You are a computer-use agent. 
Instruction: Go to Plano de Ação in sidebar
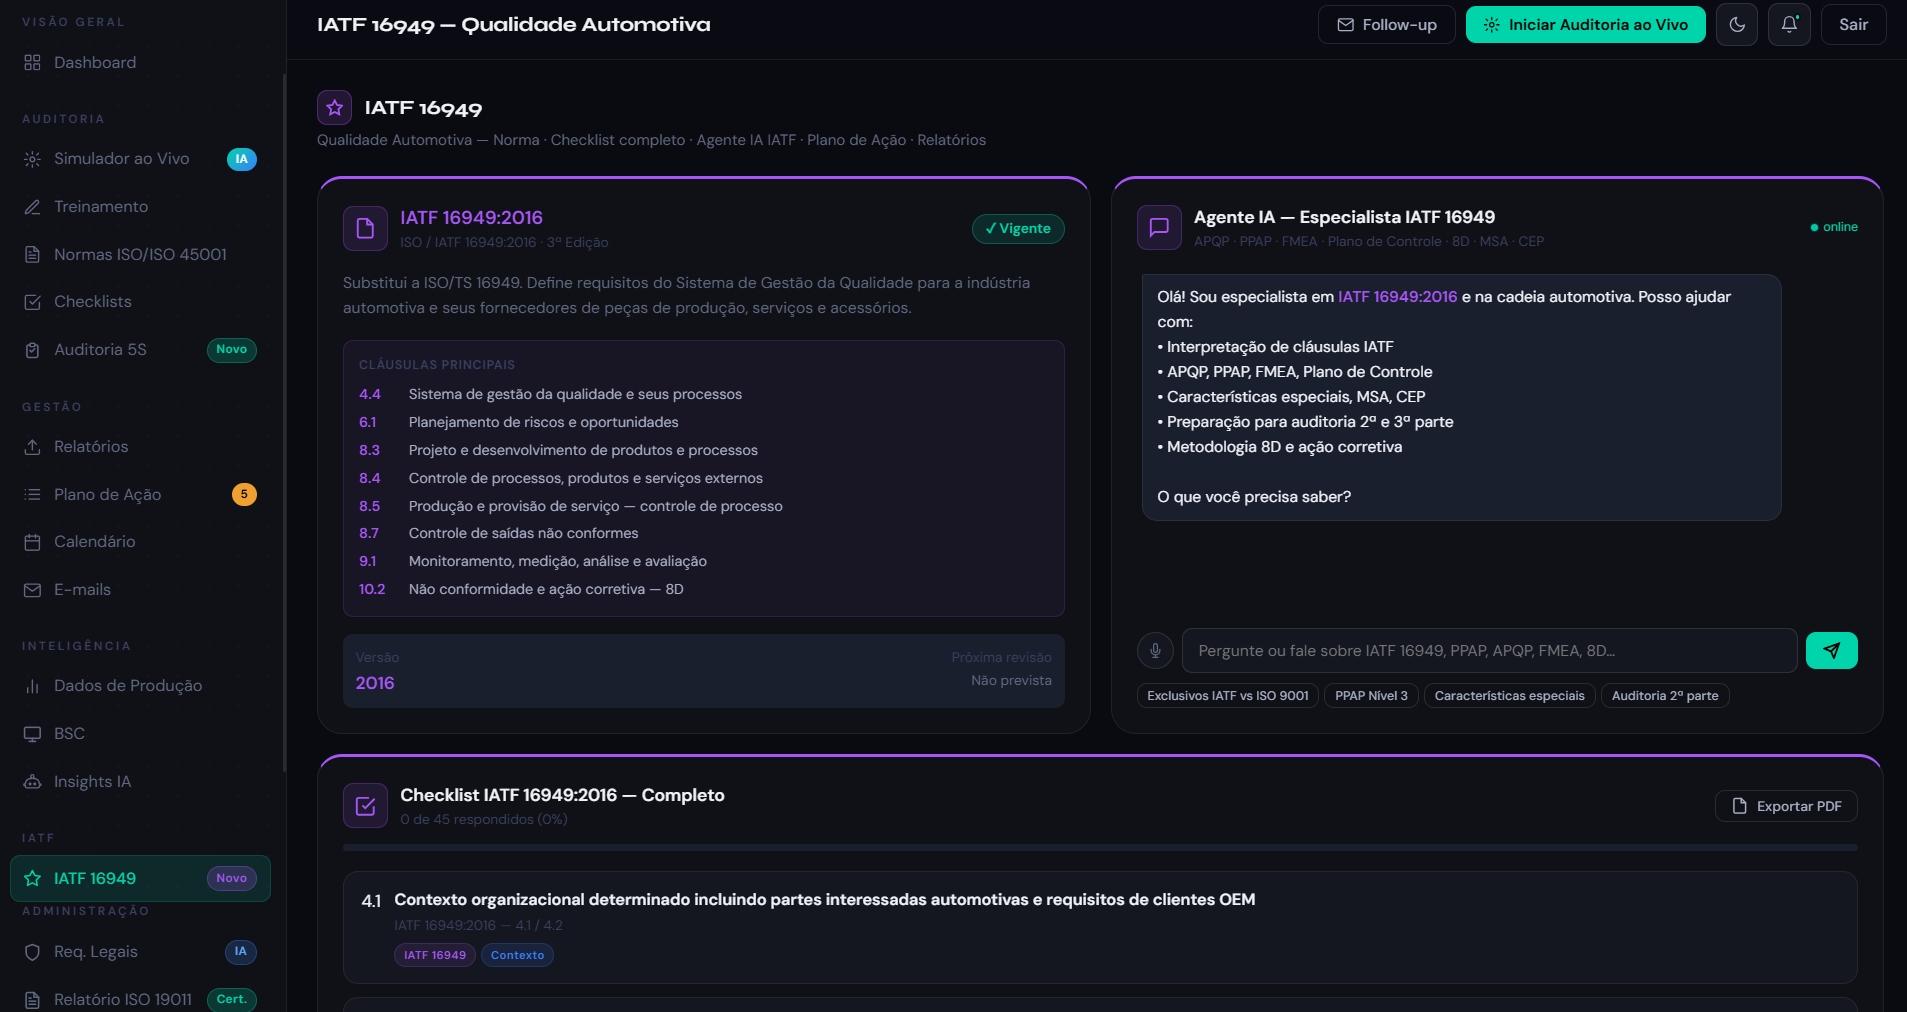tap(107, 495)
